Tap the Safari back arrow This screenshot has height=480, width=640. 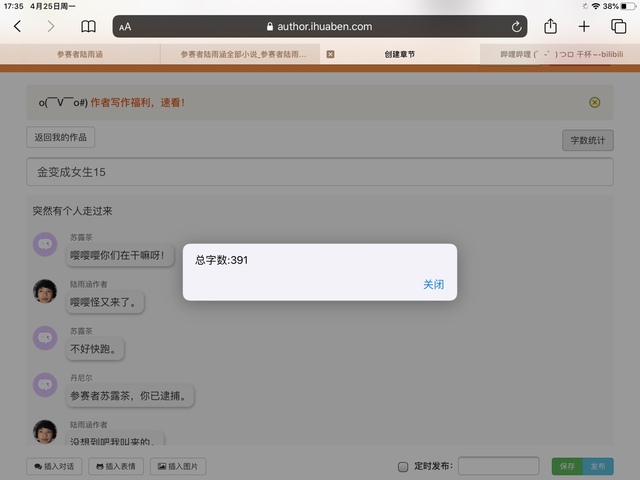[x=17, y=27]
